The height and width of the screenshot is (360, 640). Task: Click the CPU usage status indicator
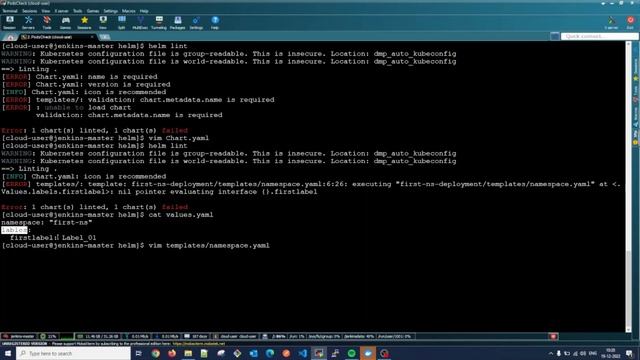click(48, 336)
